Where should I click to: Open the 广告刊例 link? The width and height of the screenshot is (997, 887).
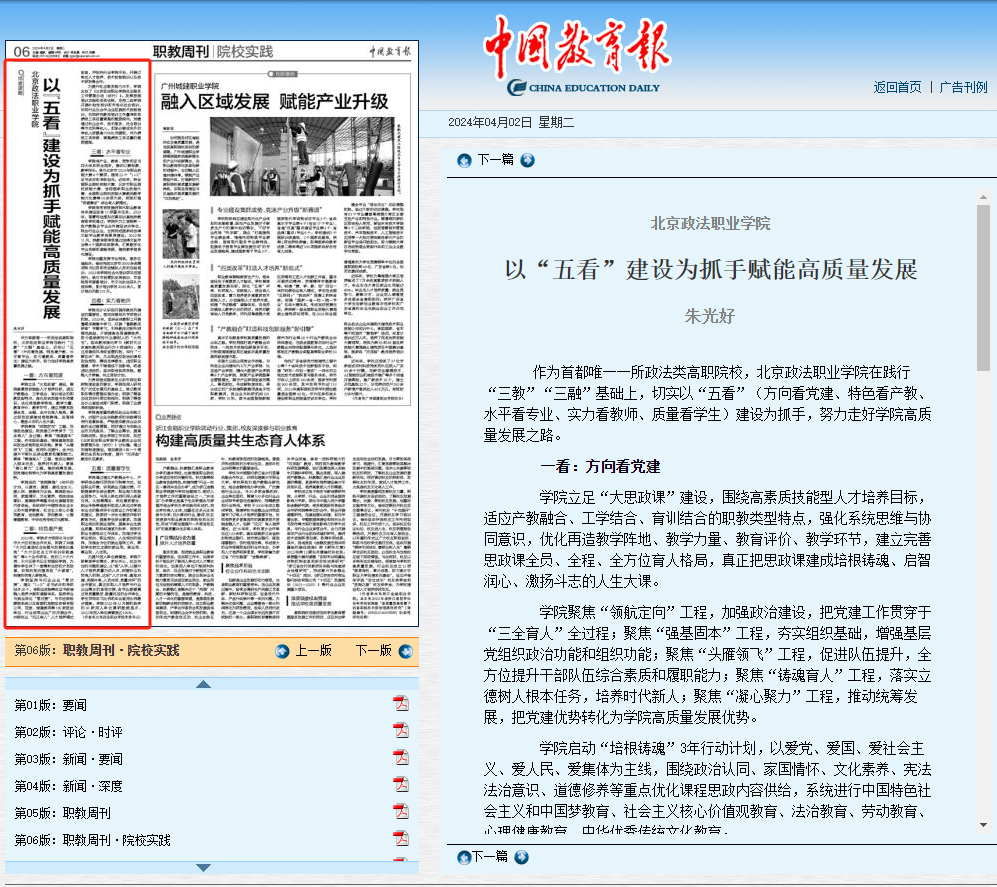point(963,87)
